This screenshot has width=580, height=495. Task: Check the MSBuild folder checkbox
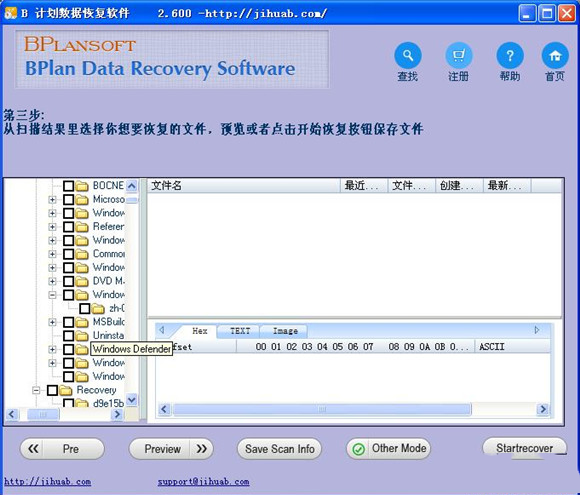68,322
